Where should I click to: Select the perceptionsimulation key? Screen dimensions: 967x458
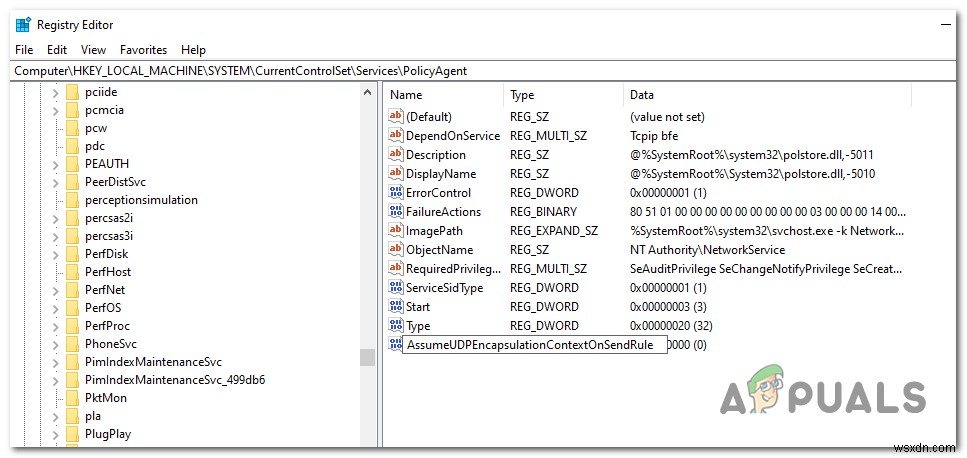click(141, 200)
